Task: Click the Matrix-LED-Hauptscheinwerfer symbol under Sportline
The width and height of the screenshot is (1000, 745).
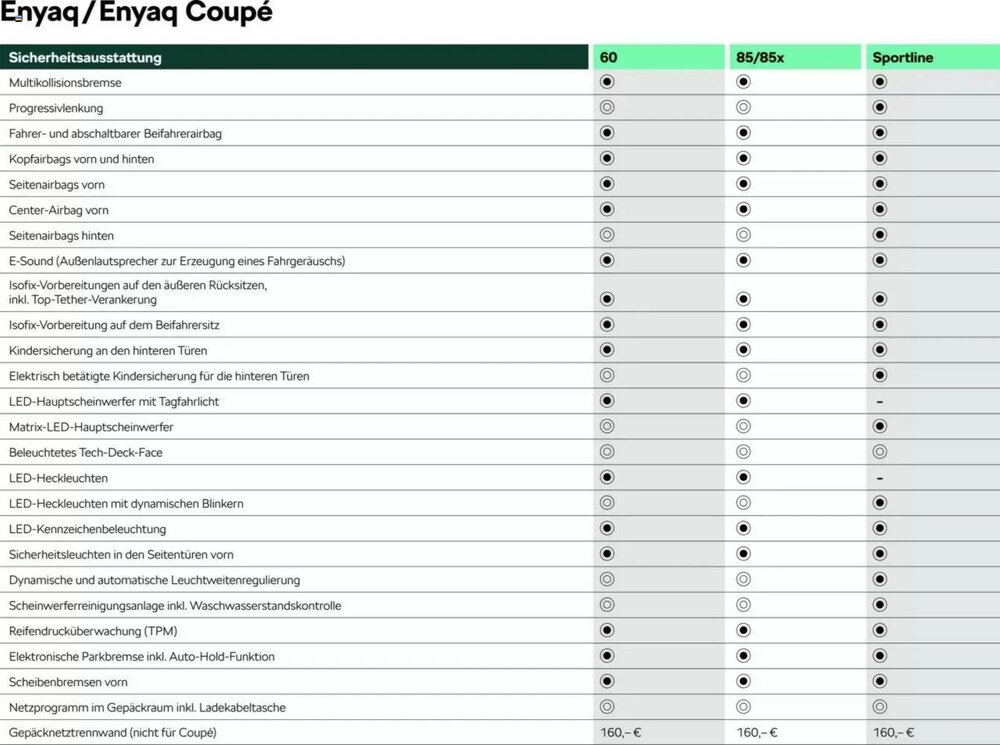Action: point(880,426)
